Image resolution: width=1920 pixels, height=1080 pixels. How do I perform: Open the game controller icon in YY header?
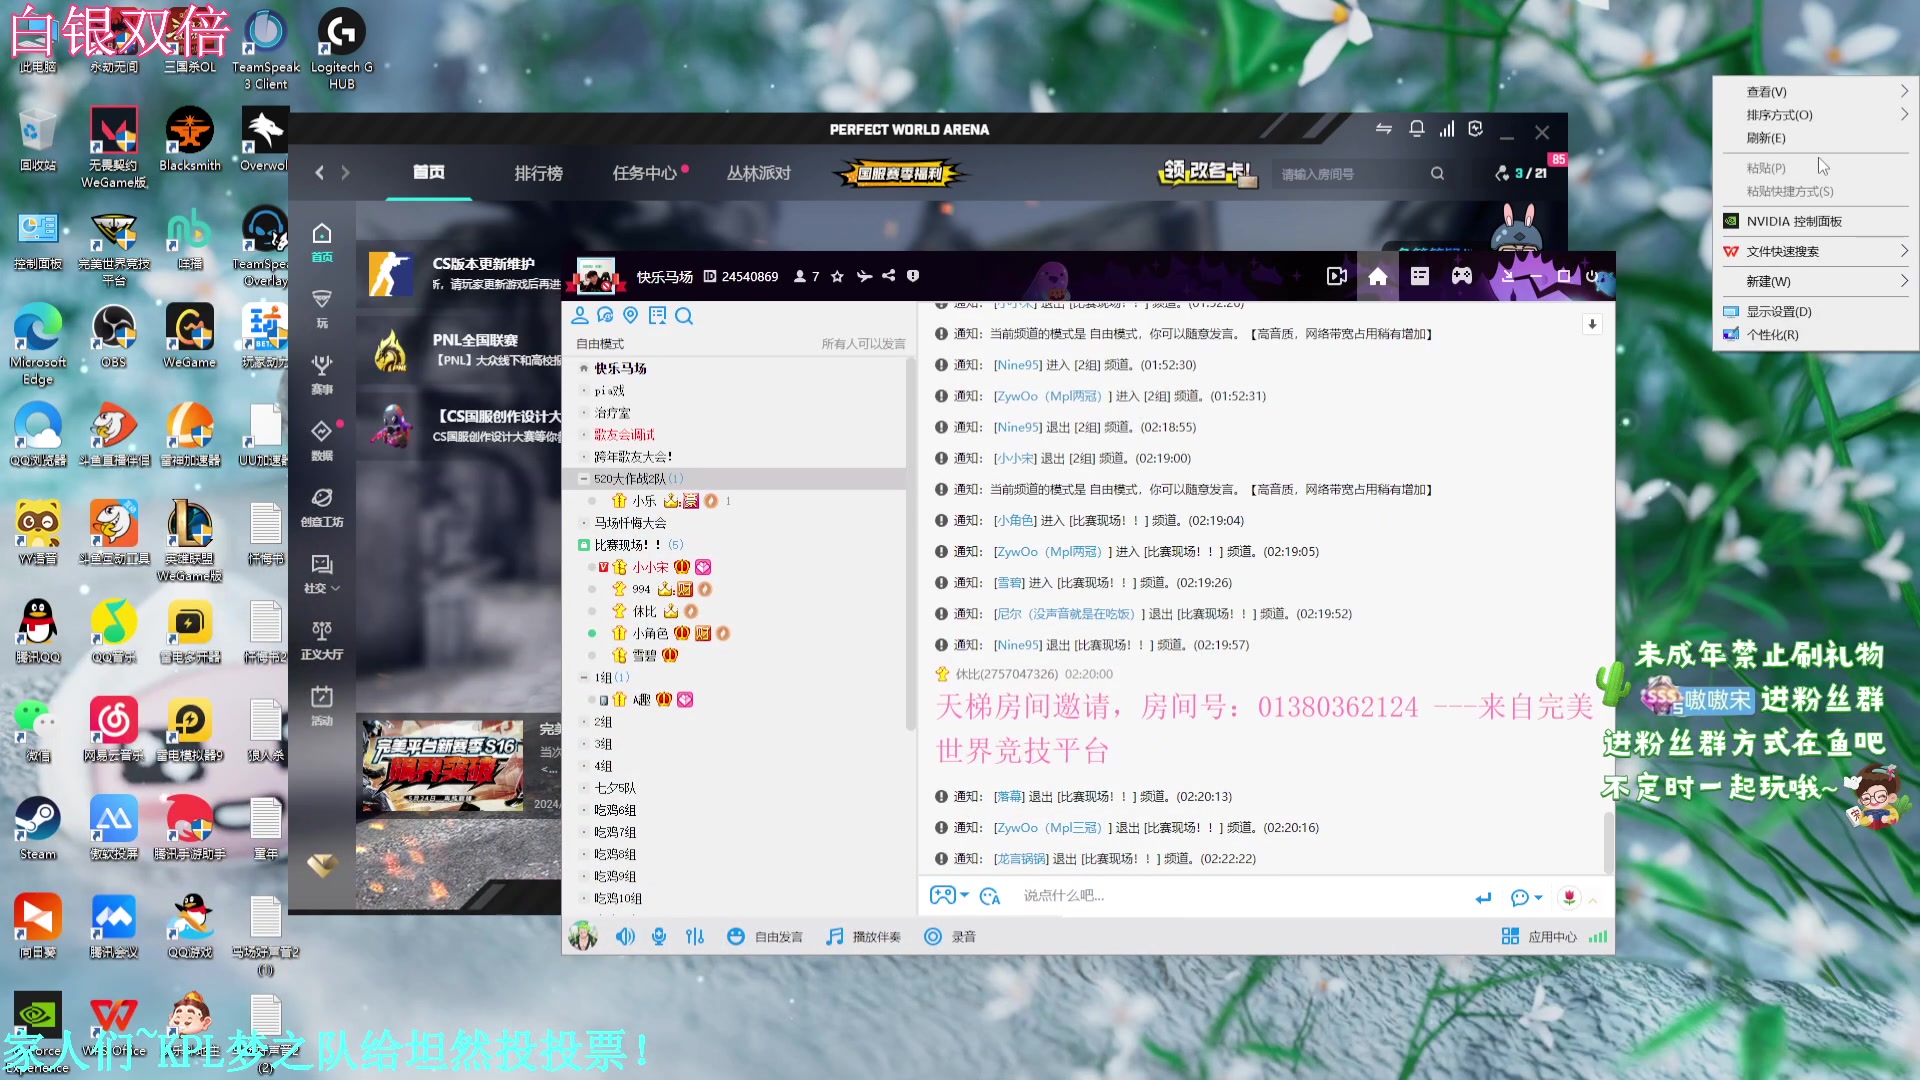(x=1461, y=276)
